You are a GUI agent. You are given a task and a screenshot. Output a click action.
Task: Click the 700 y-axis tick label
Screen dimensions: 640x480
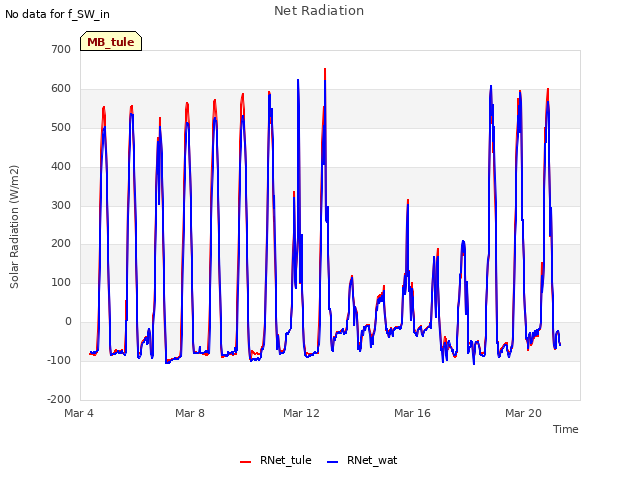tap(61, 49)
